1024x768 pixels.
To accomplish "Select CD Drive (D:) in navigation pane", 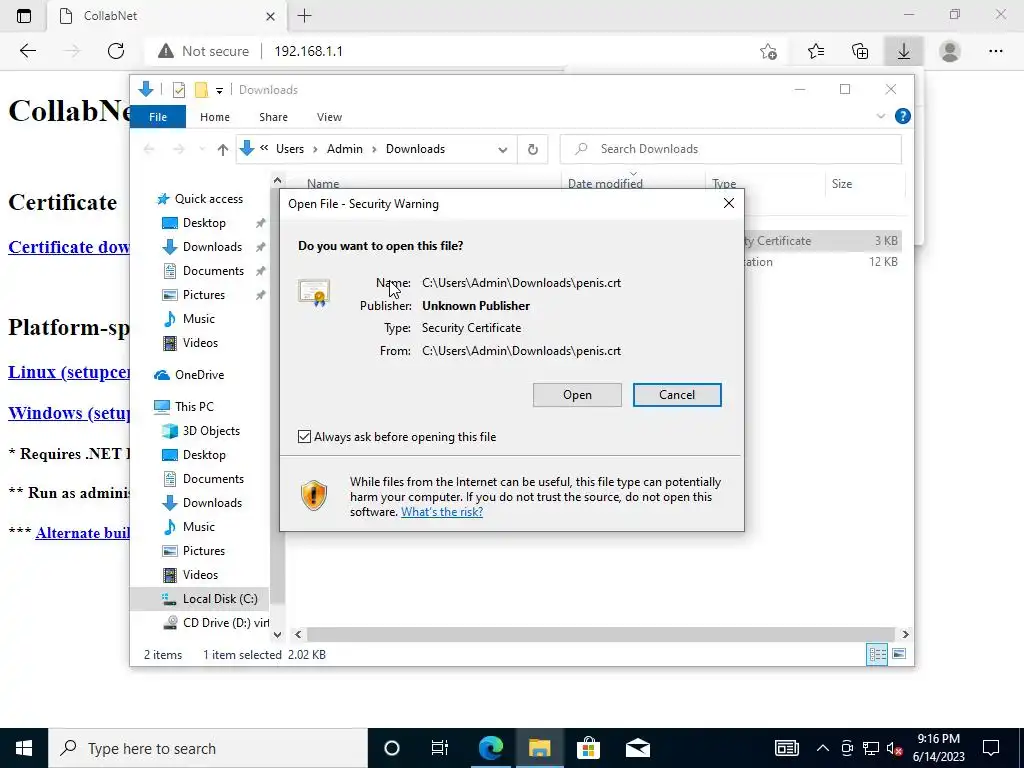I will [x=225, y=623].
